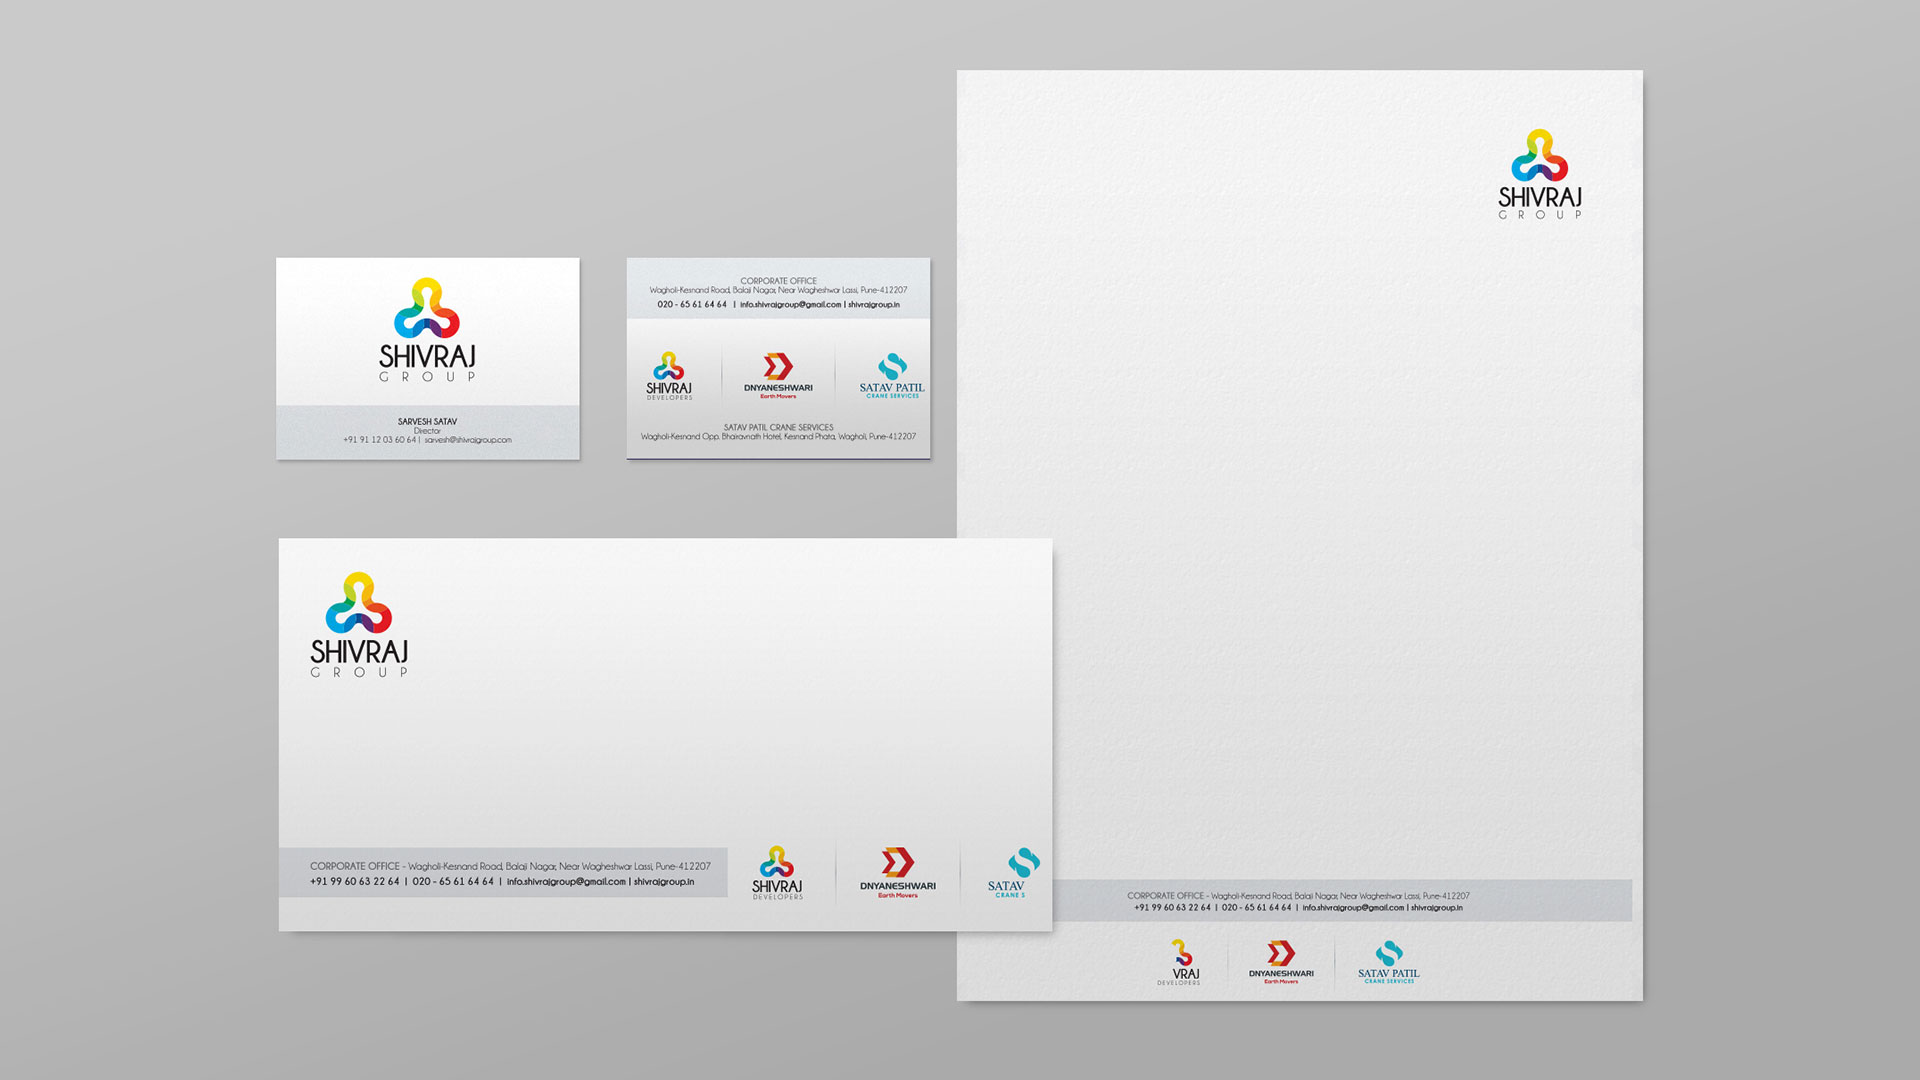Click Shivraj Developers logo on the envelope
The height and width of the screenshot is (1080, 1920).
777,873
